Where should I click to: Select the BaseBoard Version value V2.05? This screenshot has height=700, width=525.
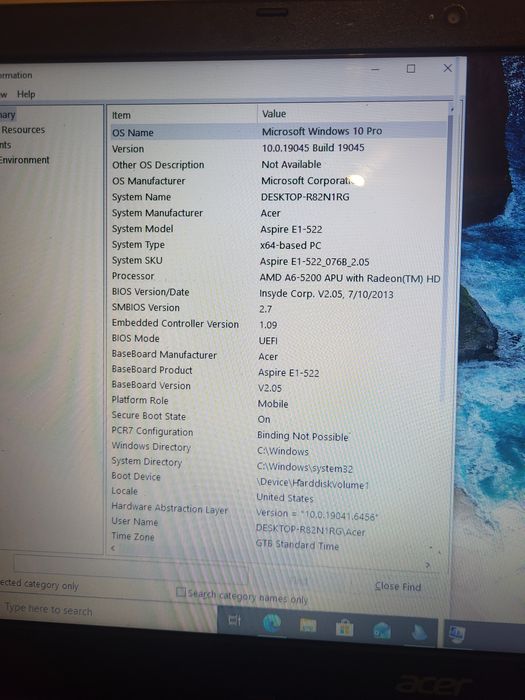pos(270,388)
